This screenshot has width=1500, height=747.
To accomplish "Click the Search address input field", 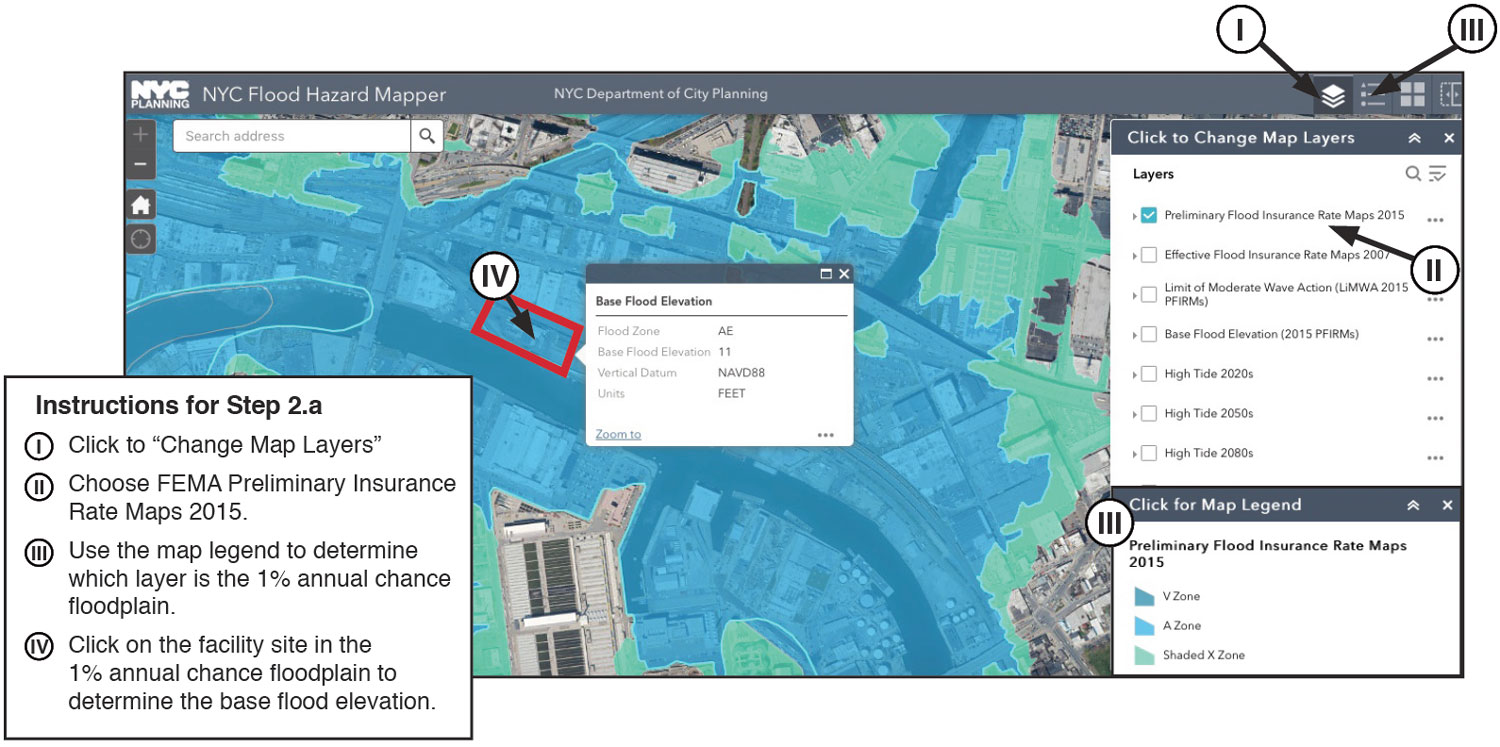I will (x=292, y=136).
